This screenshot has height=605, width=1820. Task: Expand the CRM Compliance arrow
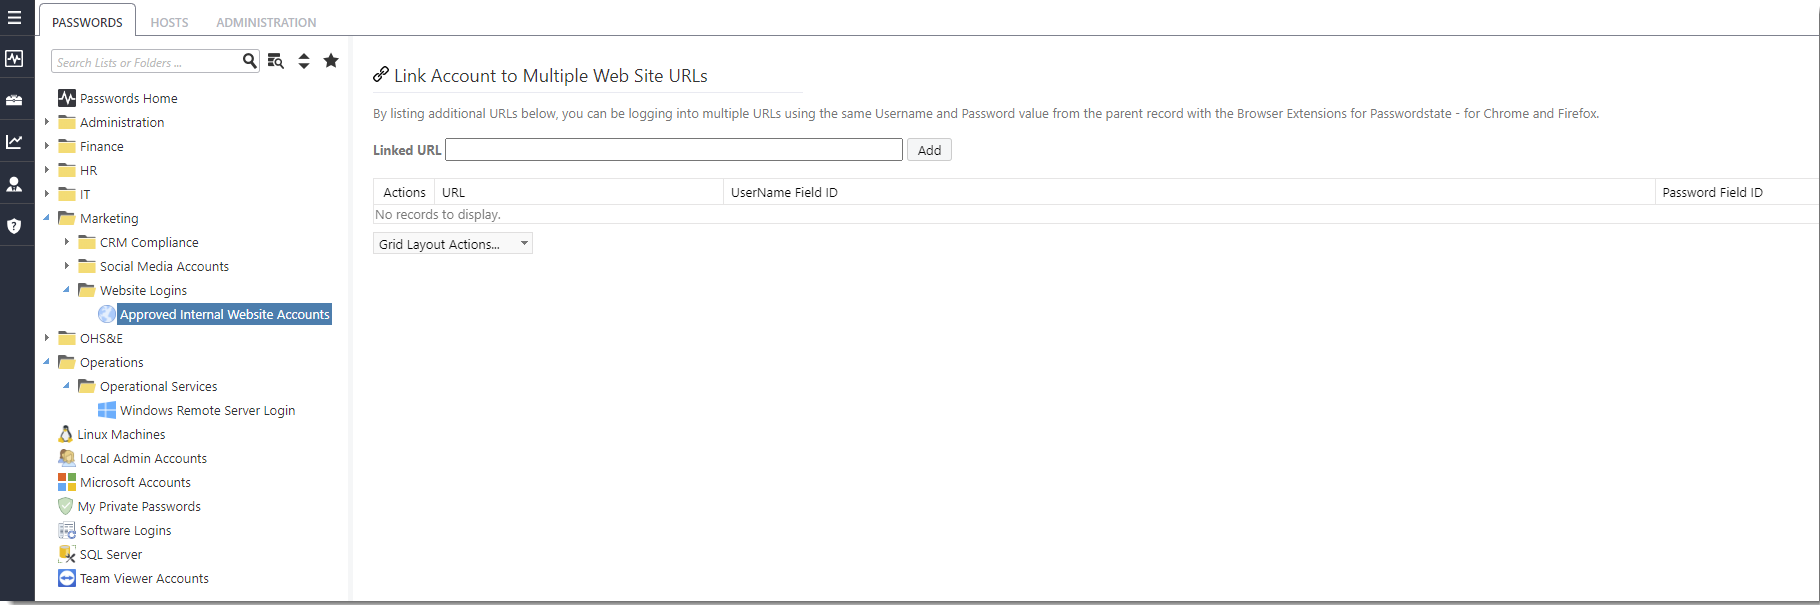[x=67, y=242]
